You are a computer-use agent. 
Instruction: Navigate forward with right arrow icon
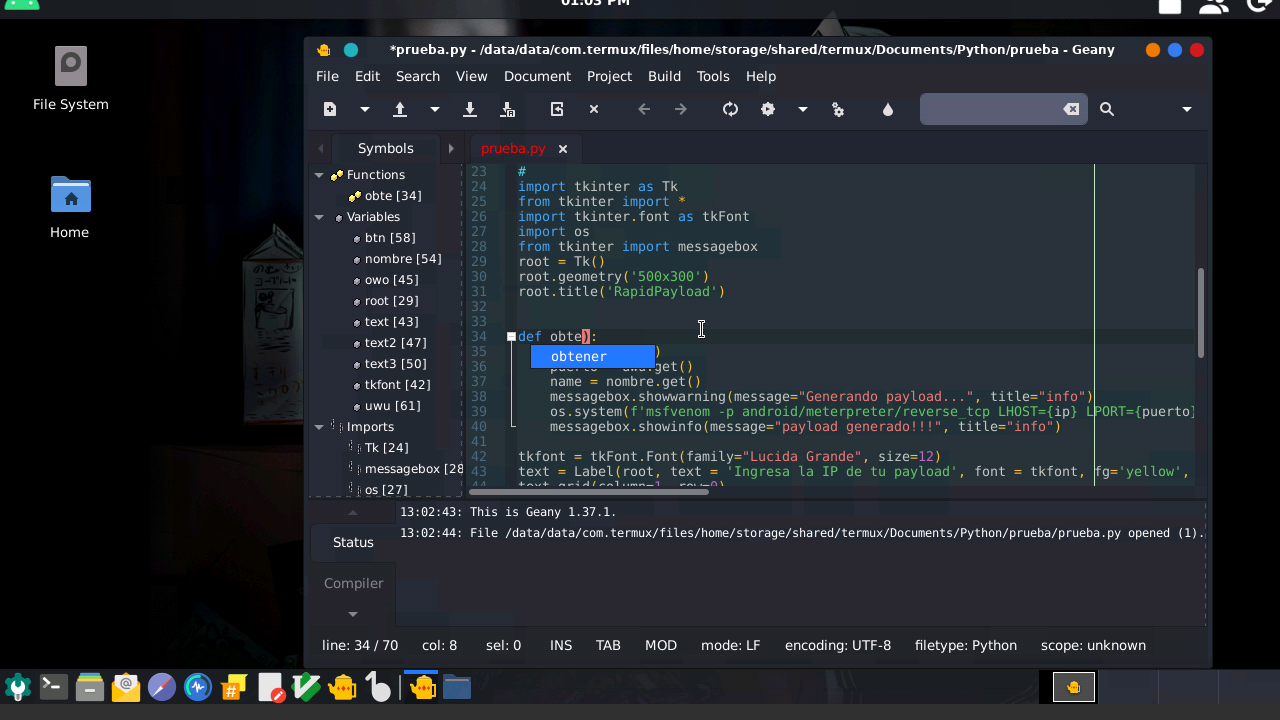[x=681, y=109]
